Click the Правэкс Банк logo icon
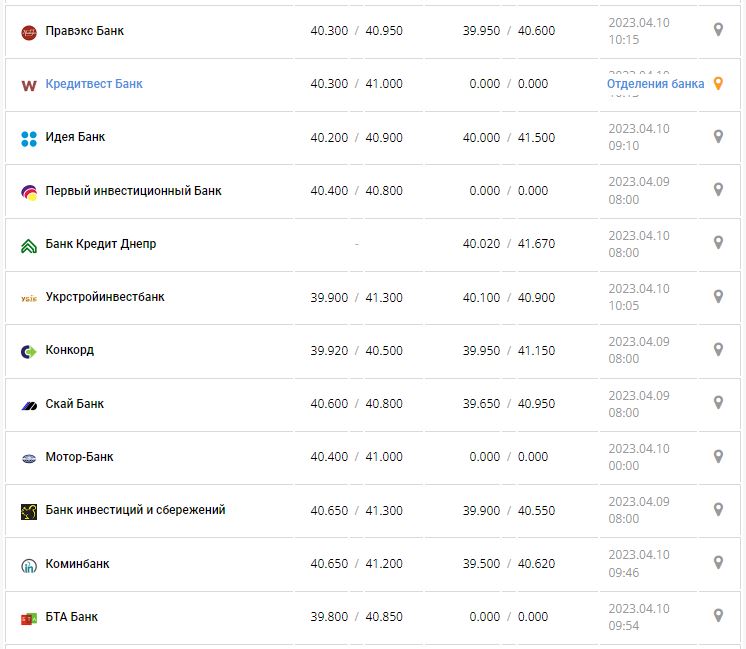Viewport: 746px width, 649px height. pos(29,32)
